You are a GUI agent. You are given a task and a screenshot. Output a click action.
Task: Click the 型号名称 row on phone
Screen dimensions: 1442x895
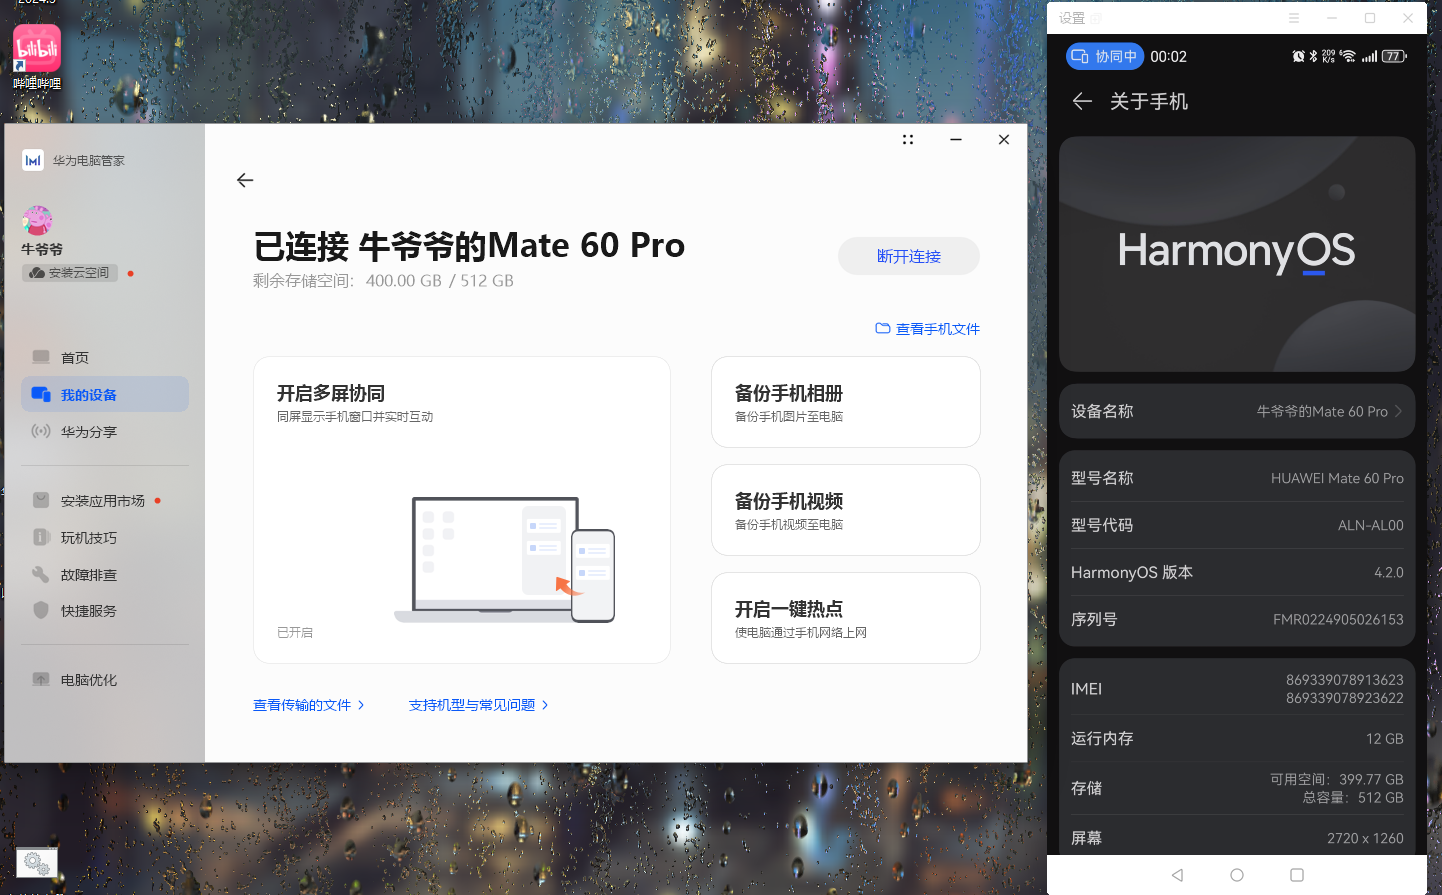point(1237,478)
